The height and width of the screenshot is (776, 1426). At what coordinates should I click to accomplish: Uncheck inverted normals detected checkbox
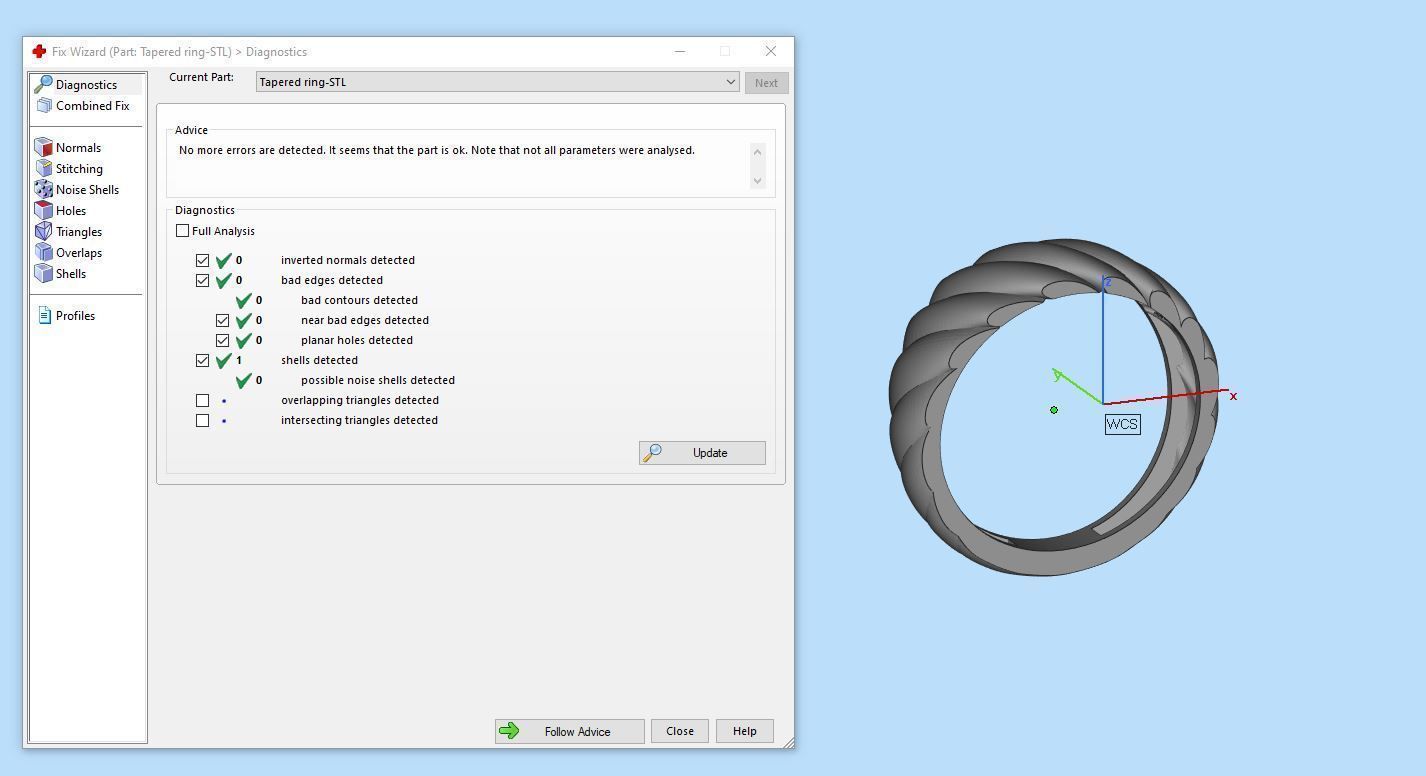[x=202, y=260]
